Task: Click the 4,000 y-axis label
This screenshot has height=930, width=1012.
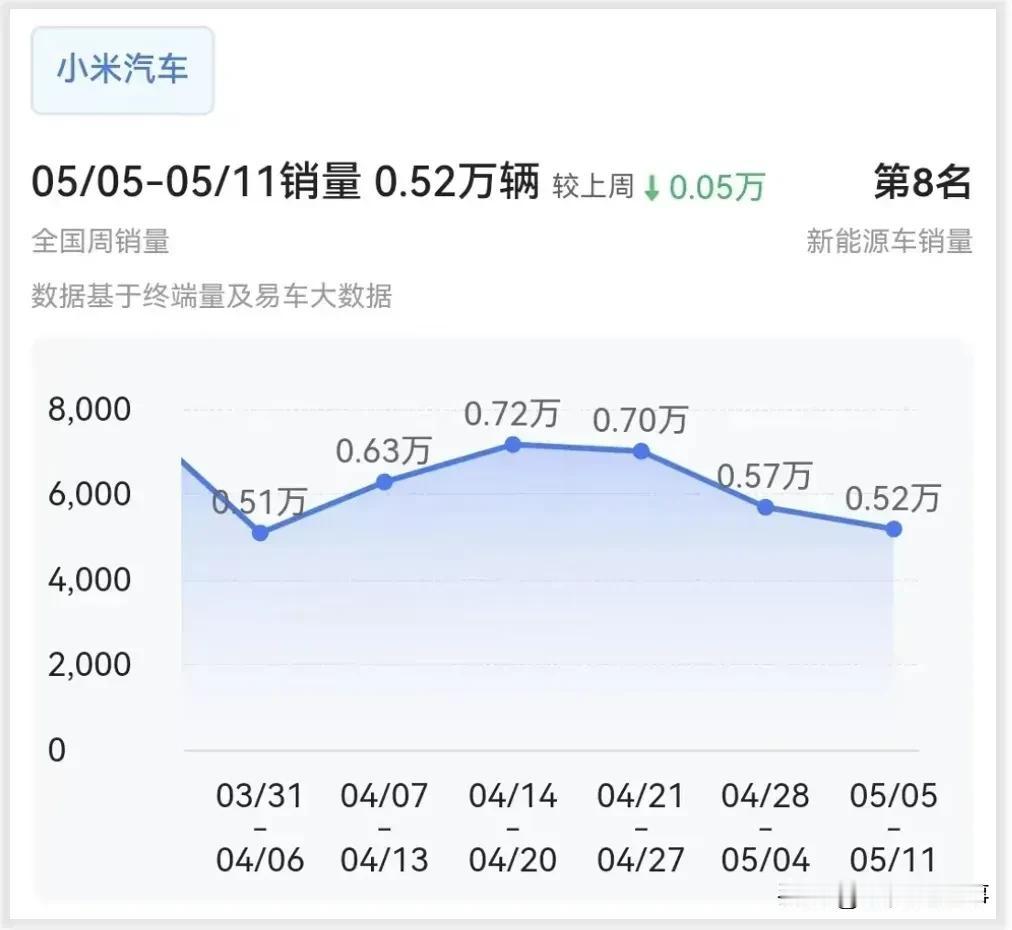Action: point(90,580)
